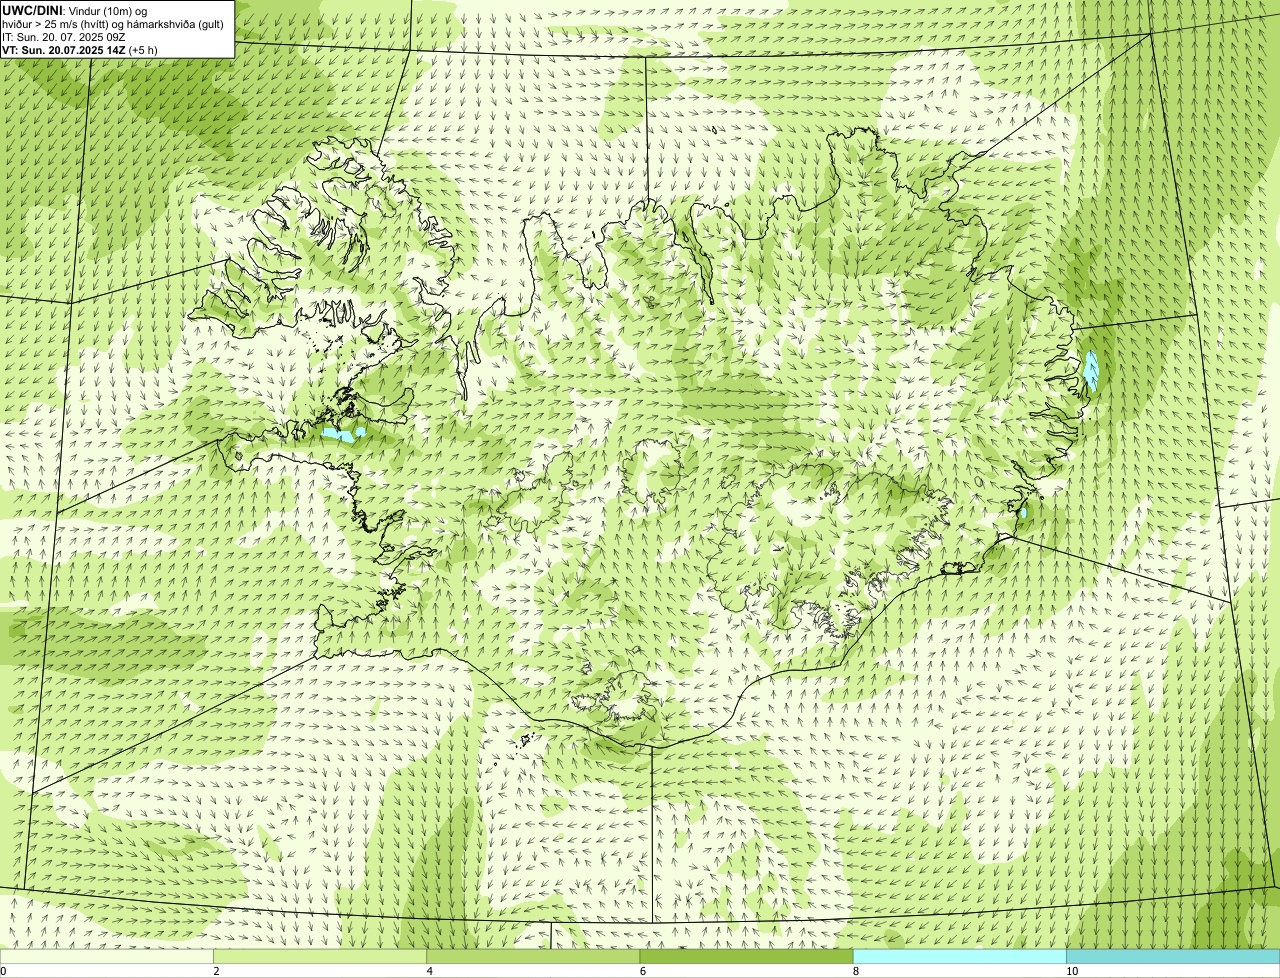Click the dark green 6–8 m/s legend segment
This screenshot has height=978, width=1280.
(x=746, y=956)
